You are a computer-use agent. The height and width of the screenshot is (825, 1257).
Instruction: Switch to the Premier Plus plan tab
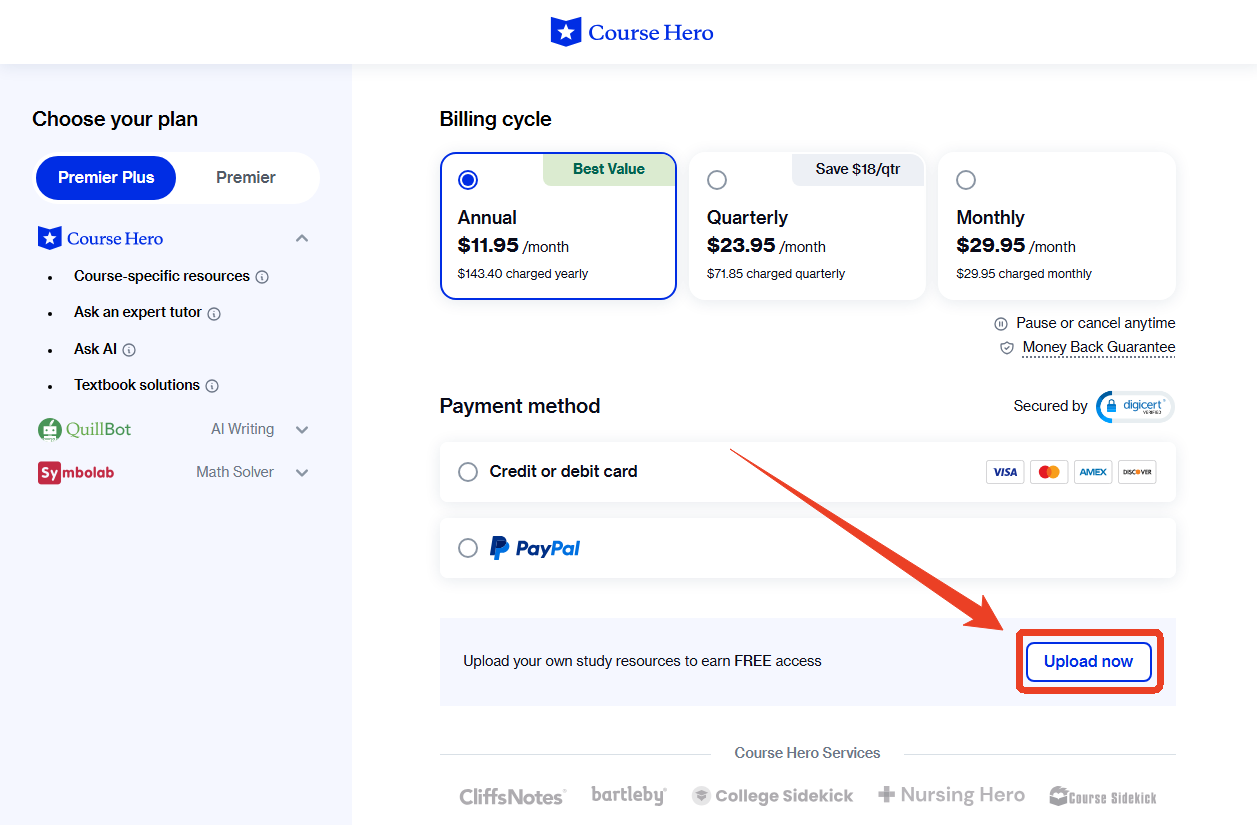[x=106, y=178]
